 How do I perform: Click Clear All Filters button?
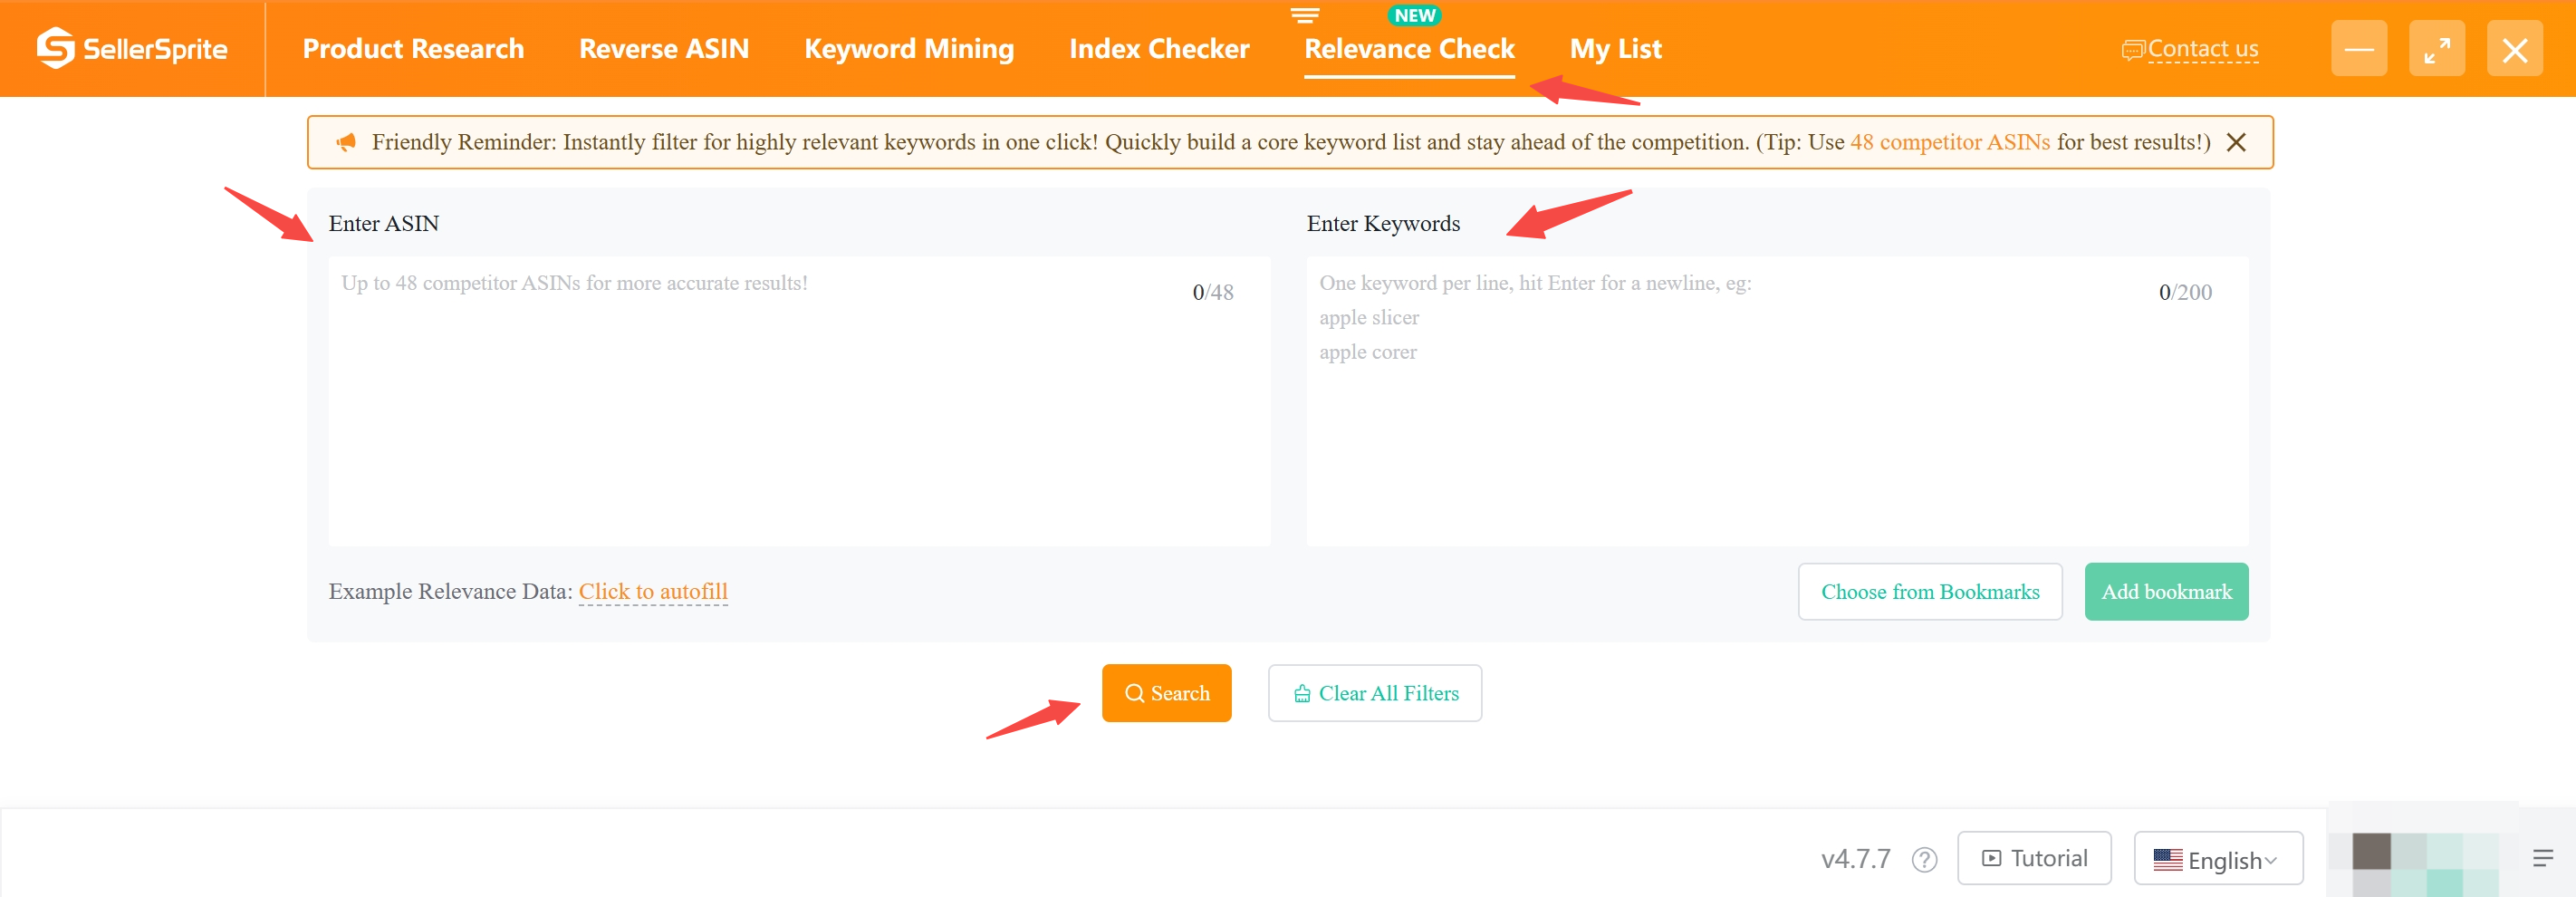pyautogui.click(x=1374, y=693)
